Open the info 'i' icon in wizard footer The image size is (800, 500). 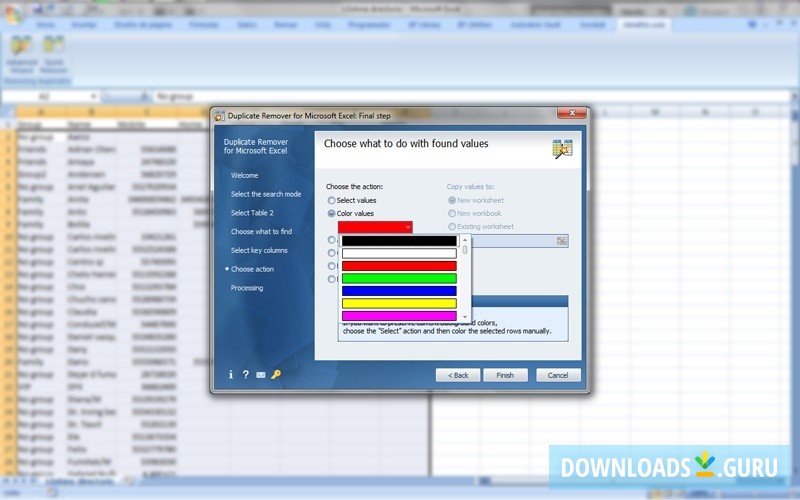coord(231,374)
